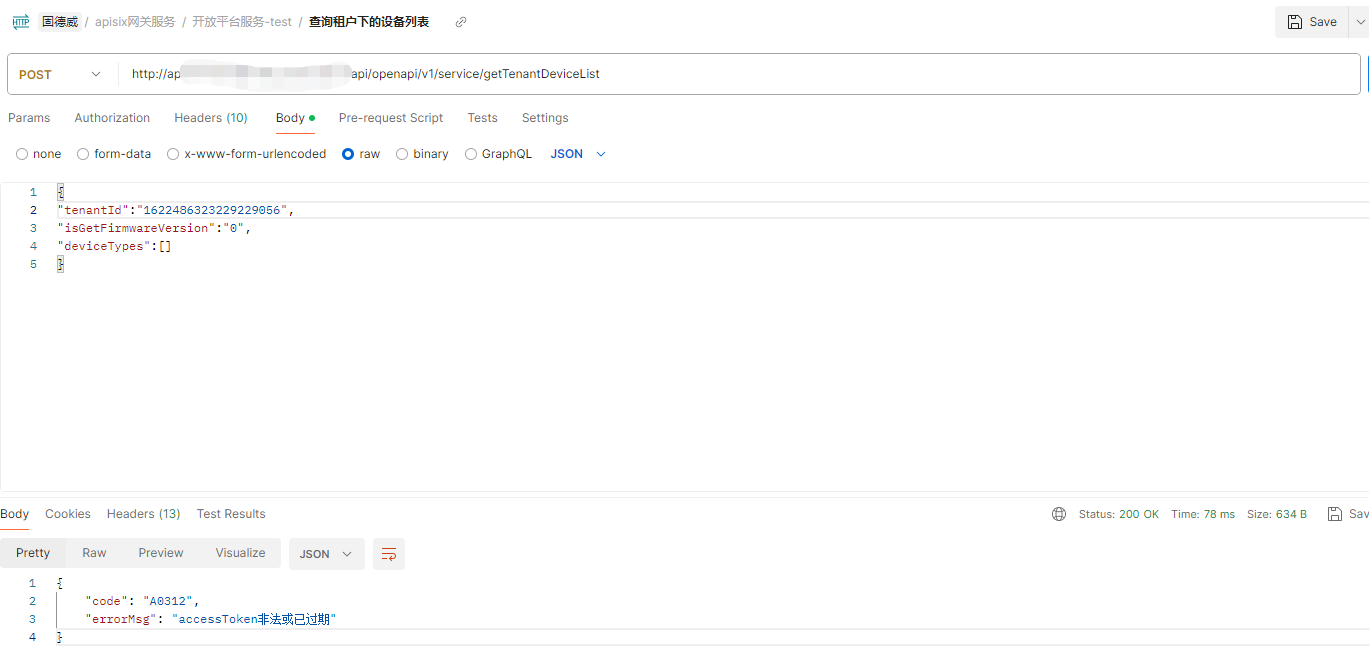The width and height of the screenshot is (1369, 660).
Task: Open the Pre-request Script tab
Action: (x=390, y=118)
